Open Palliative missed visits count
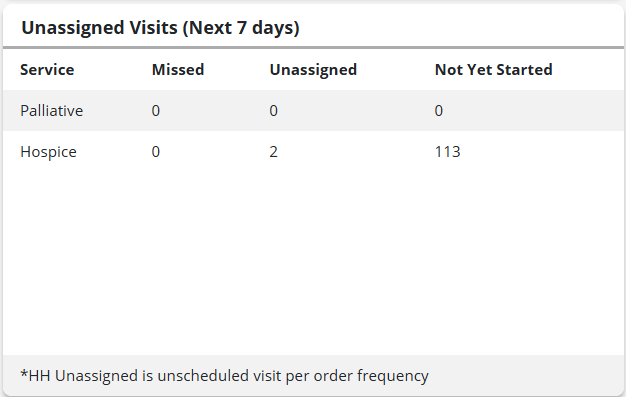Viewport: 626px width, 397px height. [x=156, y=111]
